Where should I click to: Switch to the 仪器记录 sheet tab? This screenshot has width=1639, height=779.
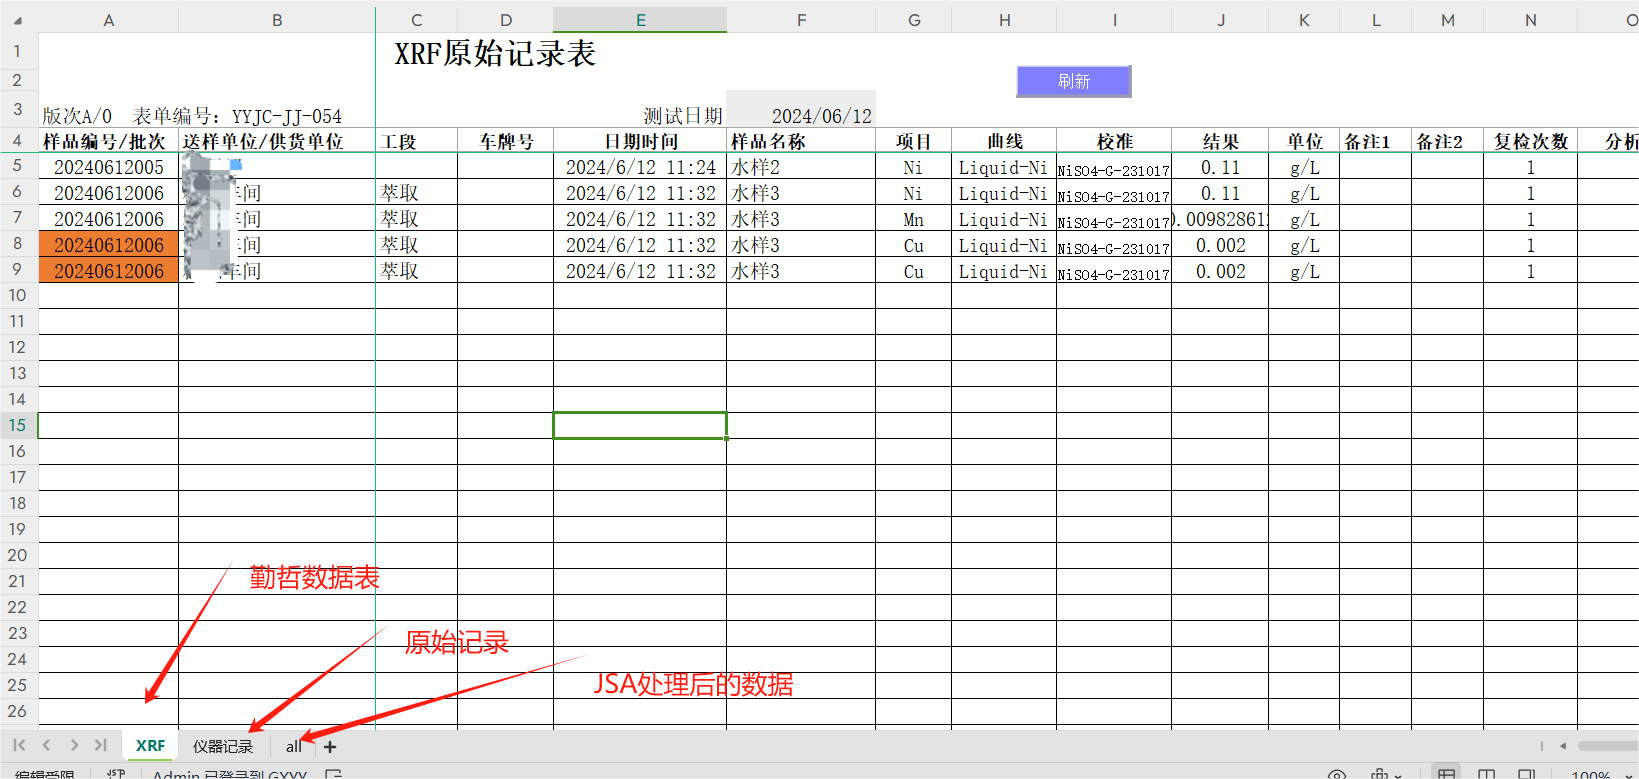pyautogui.click(x=223, y=747)
